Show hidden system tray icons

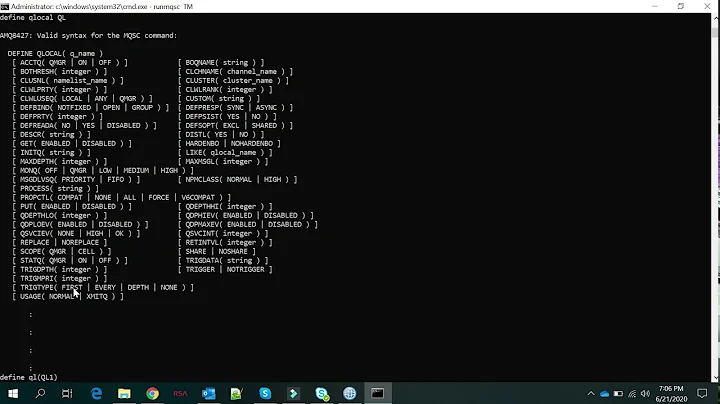(591, 393)
